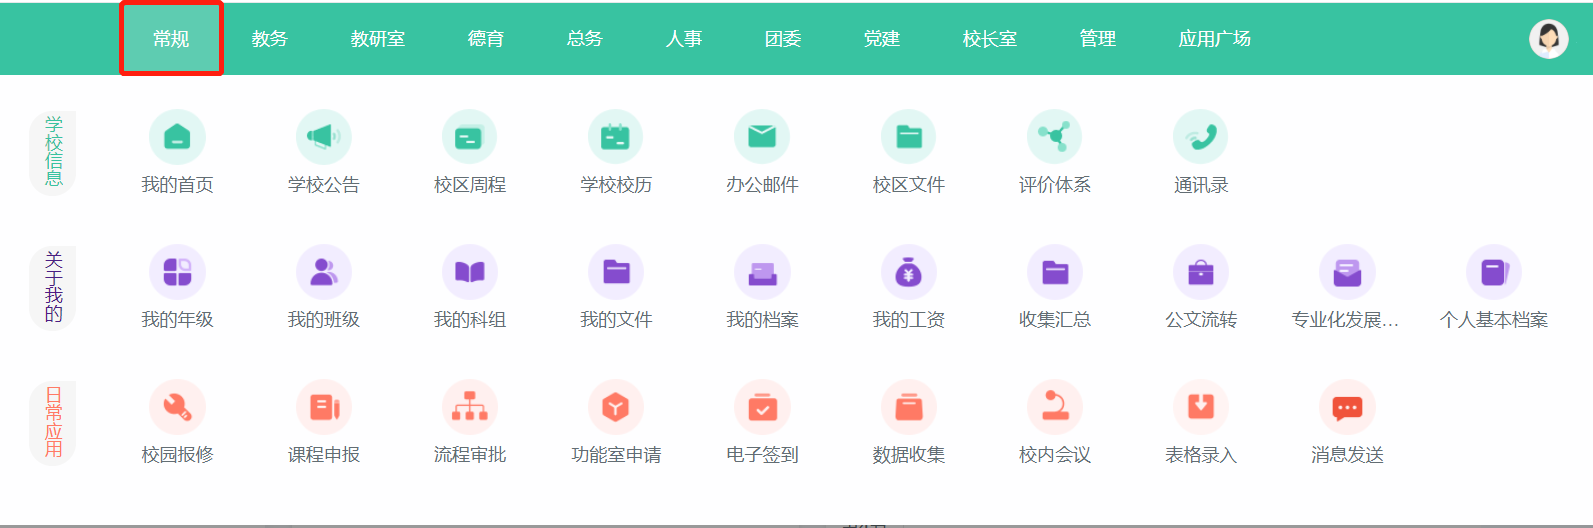Open 我的班级 class icon
This screenshot has height=528, width=1593.
pos(323,272)
